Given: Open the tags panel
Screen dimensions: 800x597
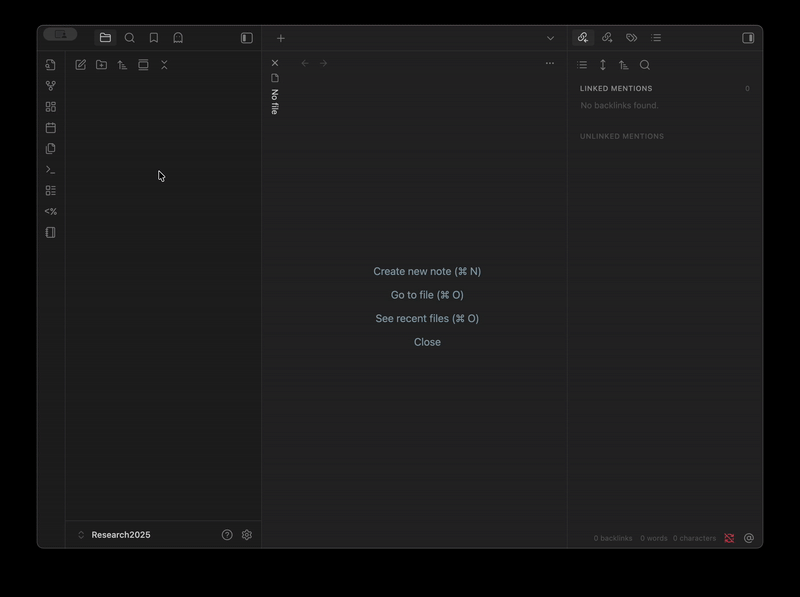Looking at the screenshot, I should (631, 38).
